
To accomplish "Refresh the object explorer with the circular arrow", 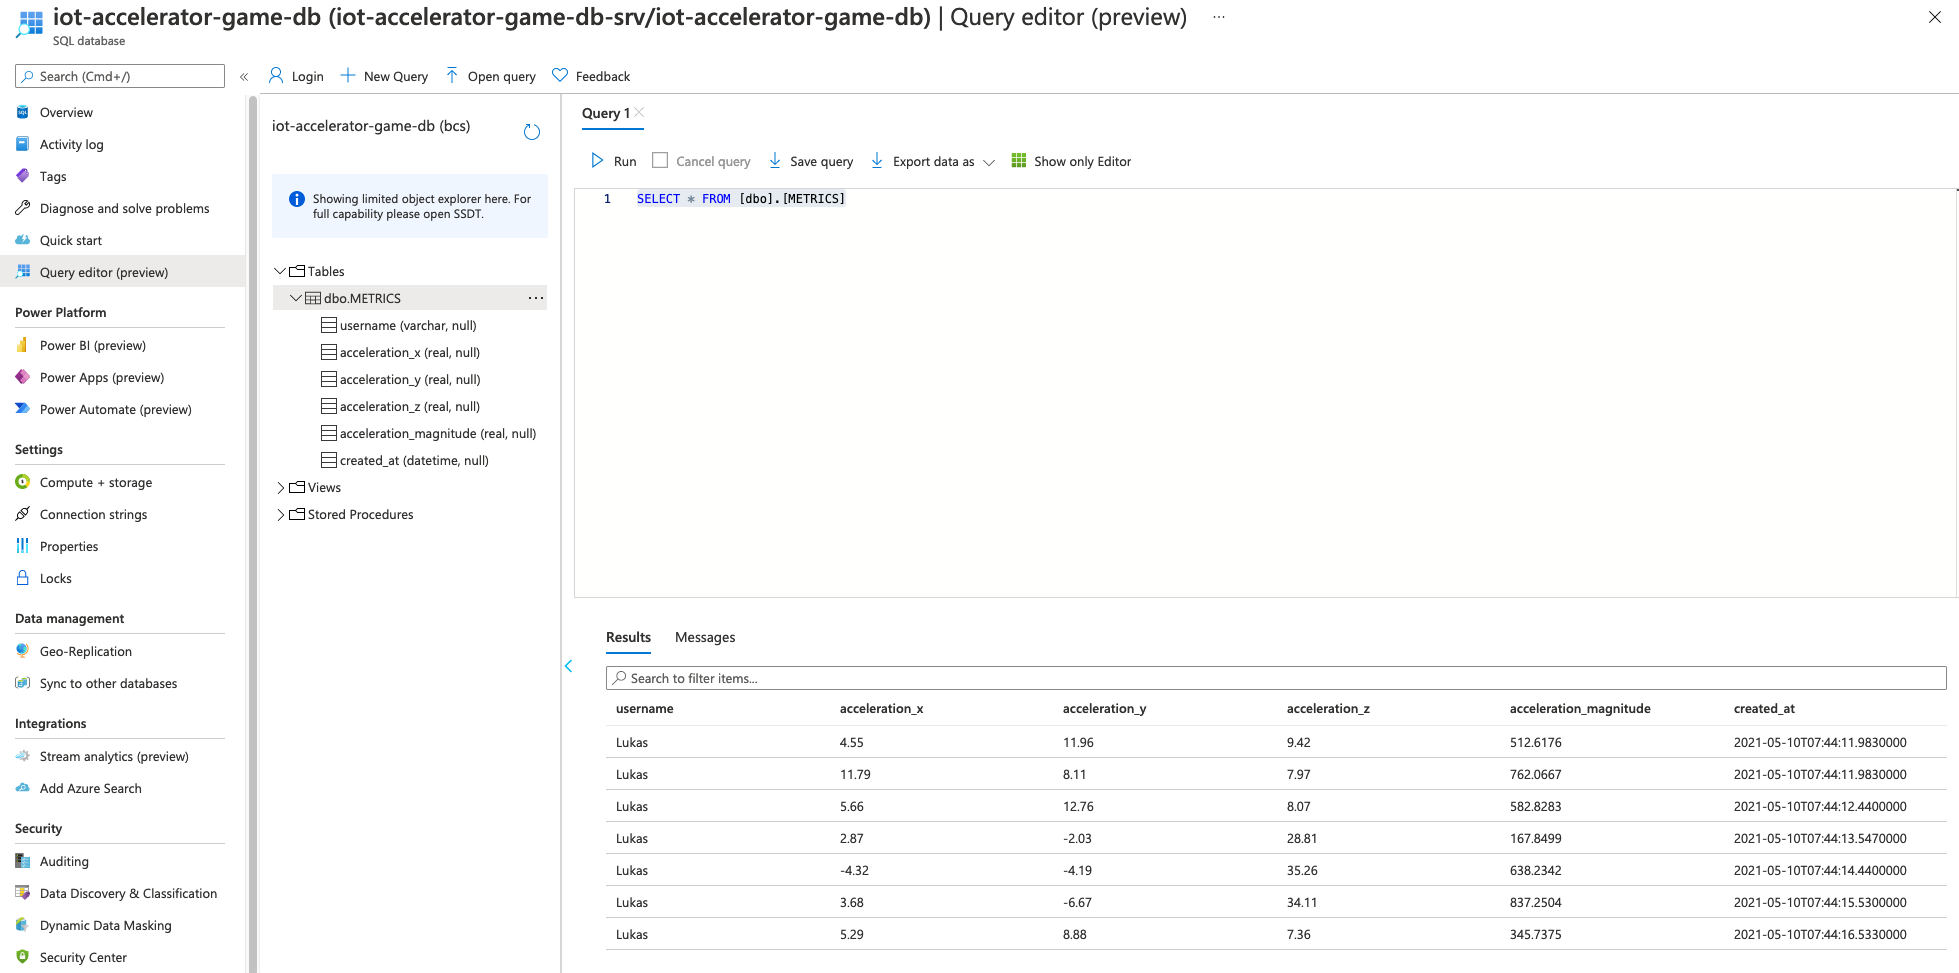I will click(x=532, y=132).
